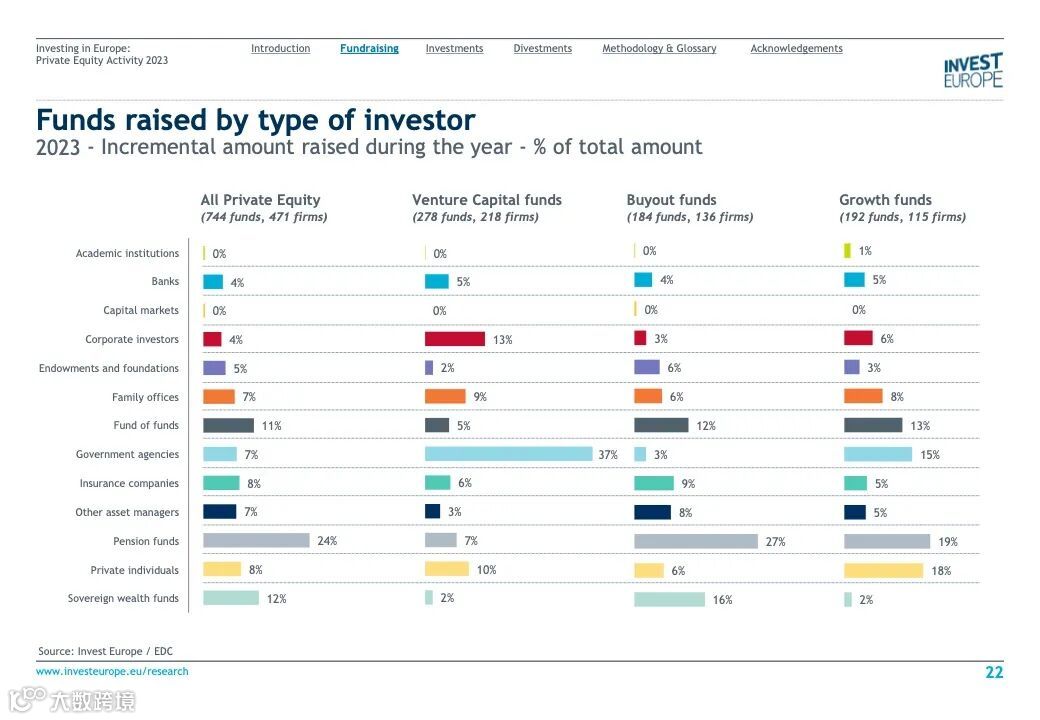Click the Growth funds Private individuals 18% bar

tap(883, 570)
